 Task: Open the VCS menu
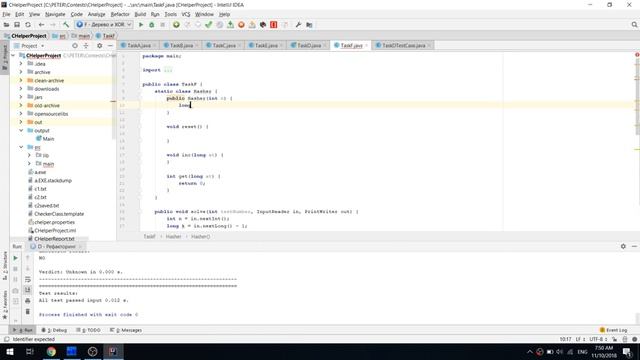186,14
